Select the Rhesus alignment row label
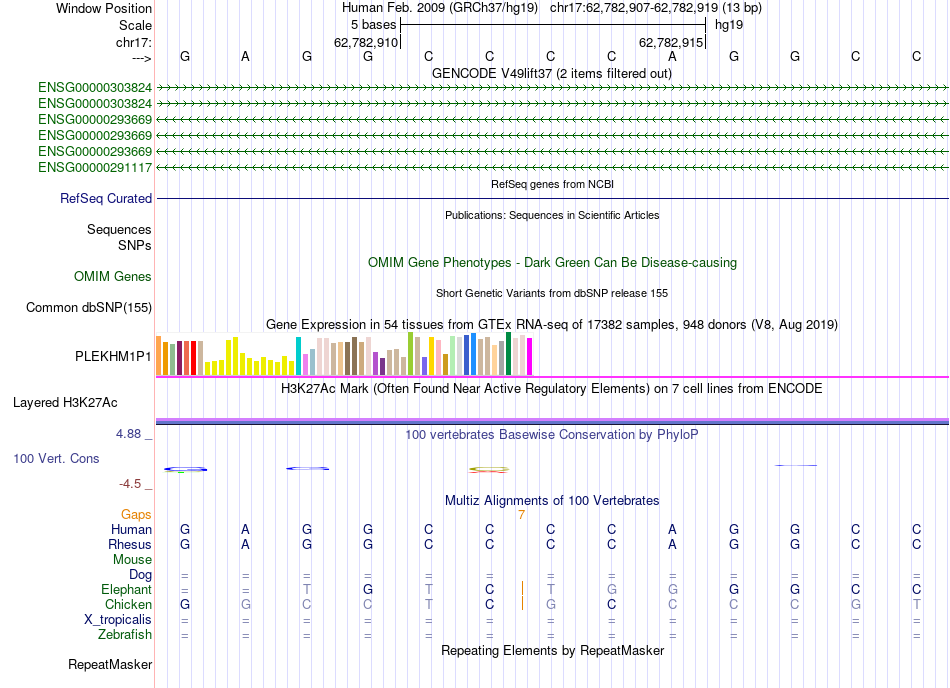This screenshot has width=950, height=688. 130,544
